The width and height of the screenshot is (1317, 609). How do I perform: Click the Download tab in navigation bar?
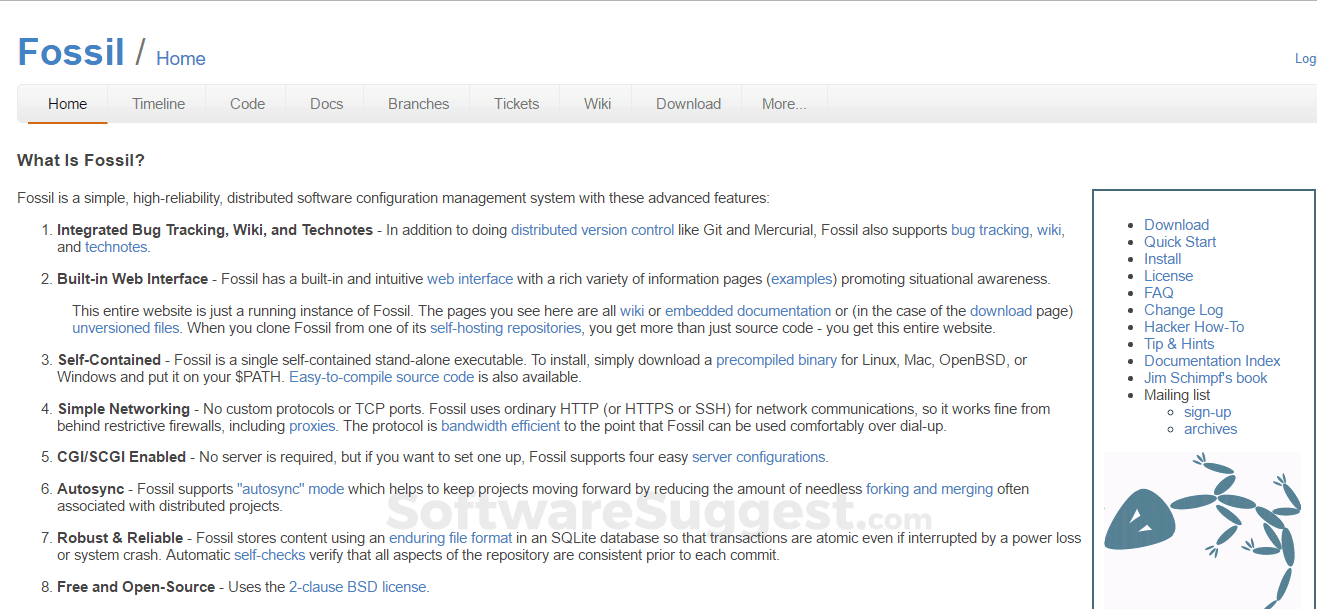point(688,104)
